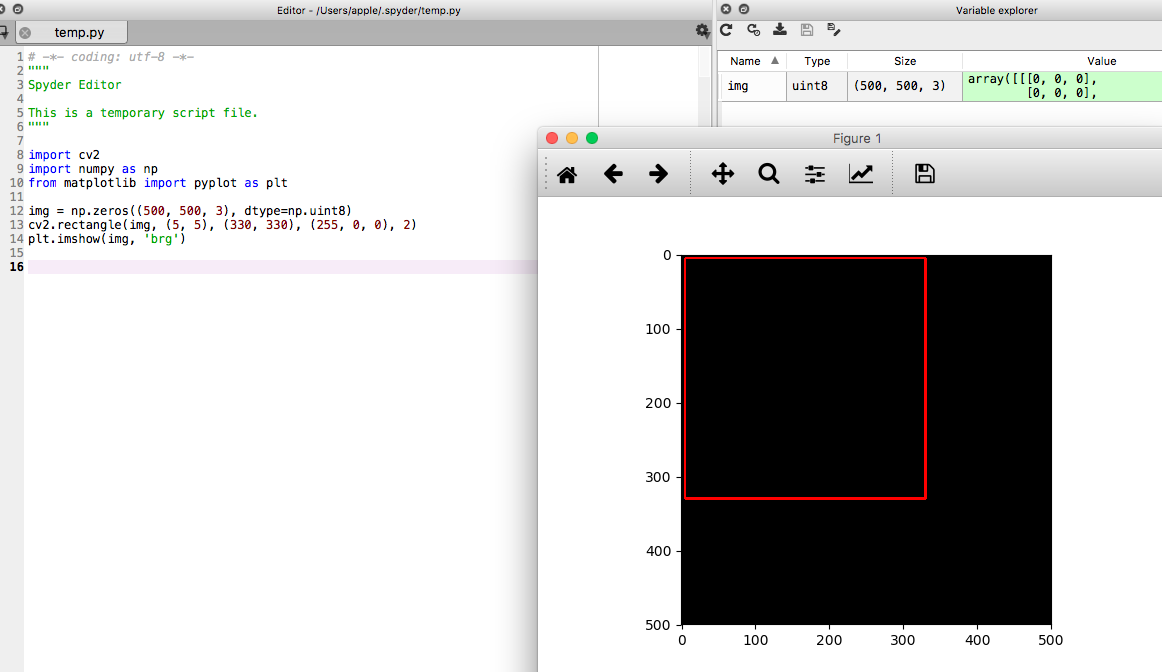Image resolution: width=1162 pixels, height=672 pixels.
Task: Click line number 13 in the gutter
Action: tap(16, 225)
